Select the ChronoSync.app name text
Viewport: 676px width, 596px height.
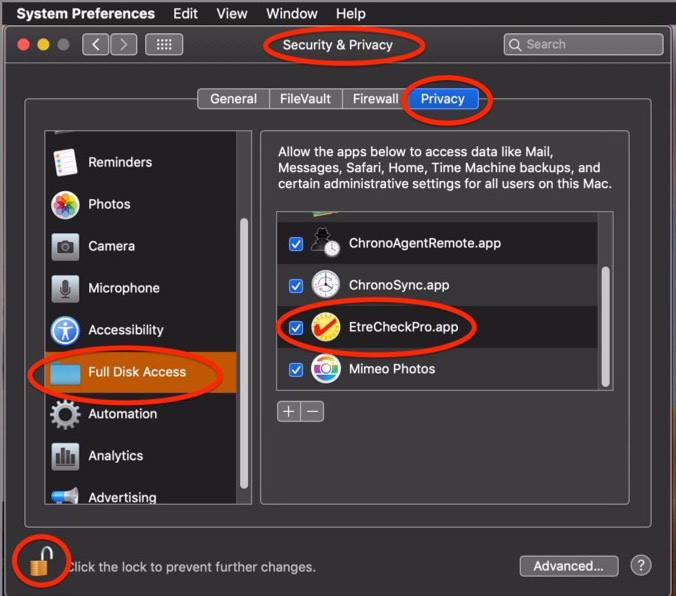399,285
